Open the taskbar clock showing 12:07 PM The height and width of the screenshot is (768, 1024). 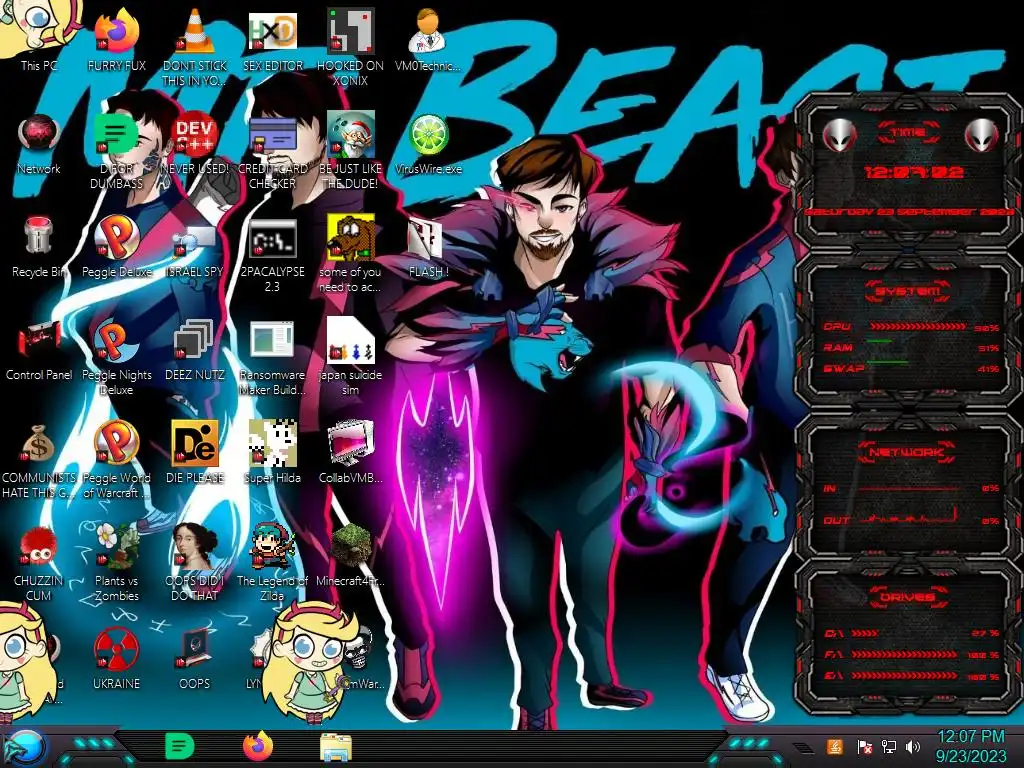pyautogui.click(x=971, y=747)
